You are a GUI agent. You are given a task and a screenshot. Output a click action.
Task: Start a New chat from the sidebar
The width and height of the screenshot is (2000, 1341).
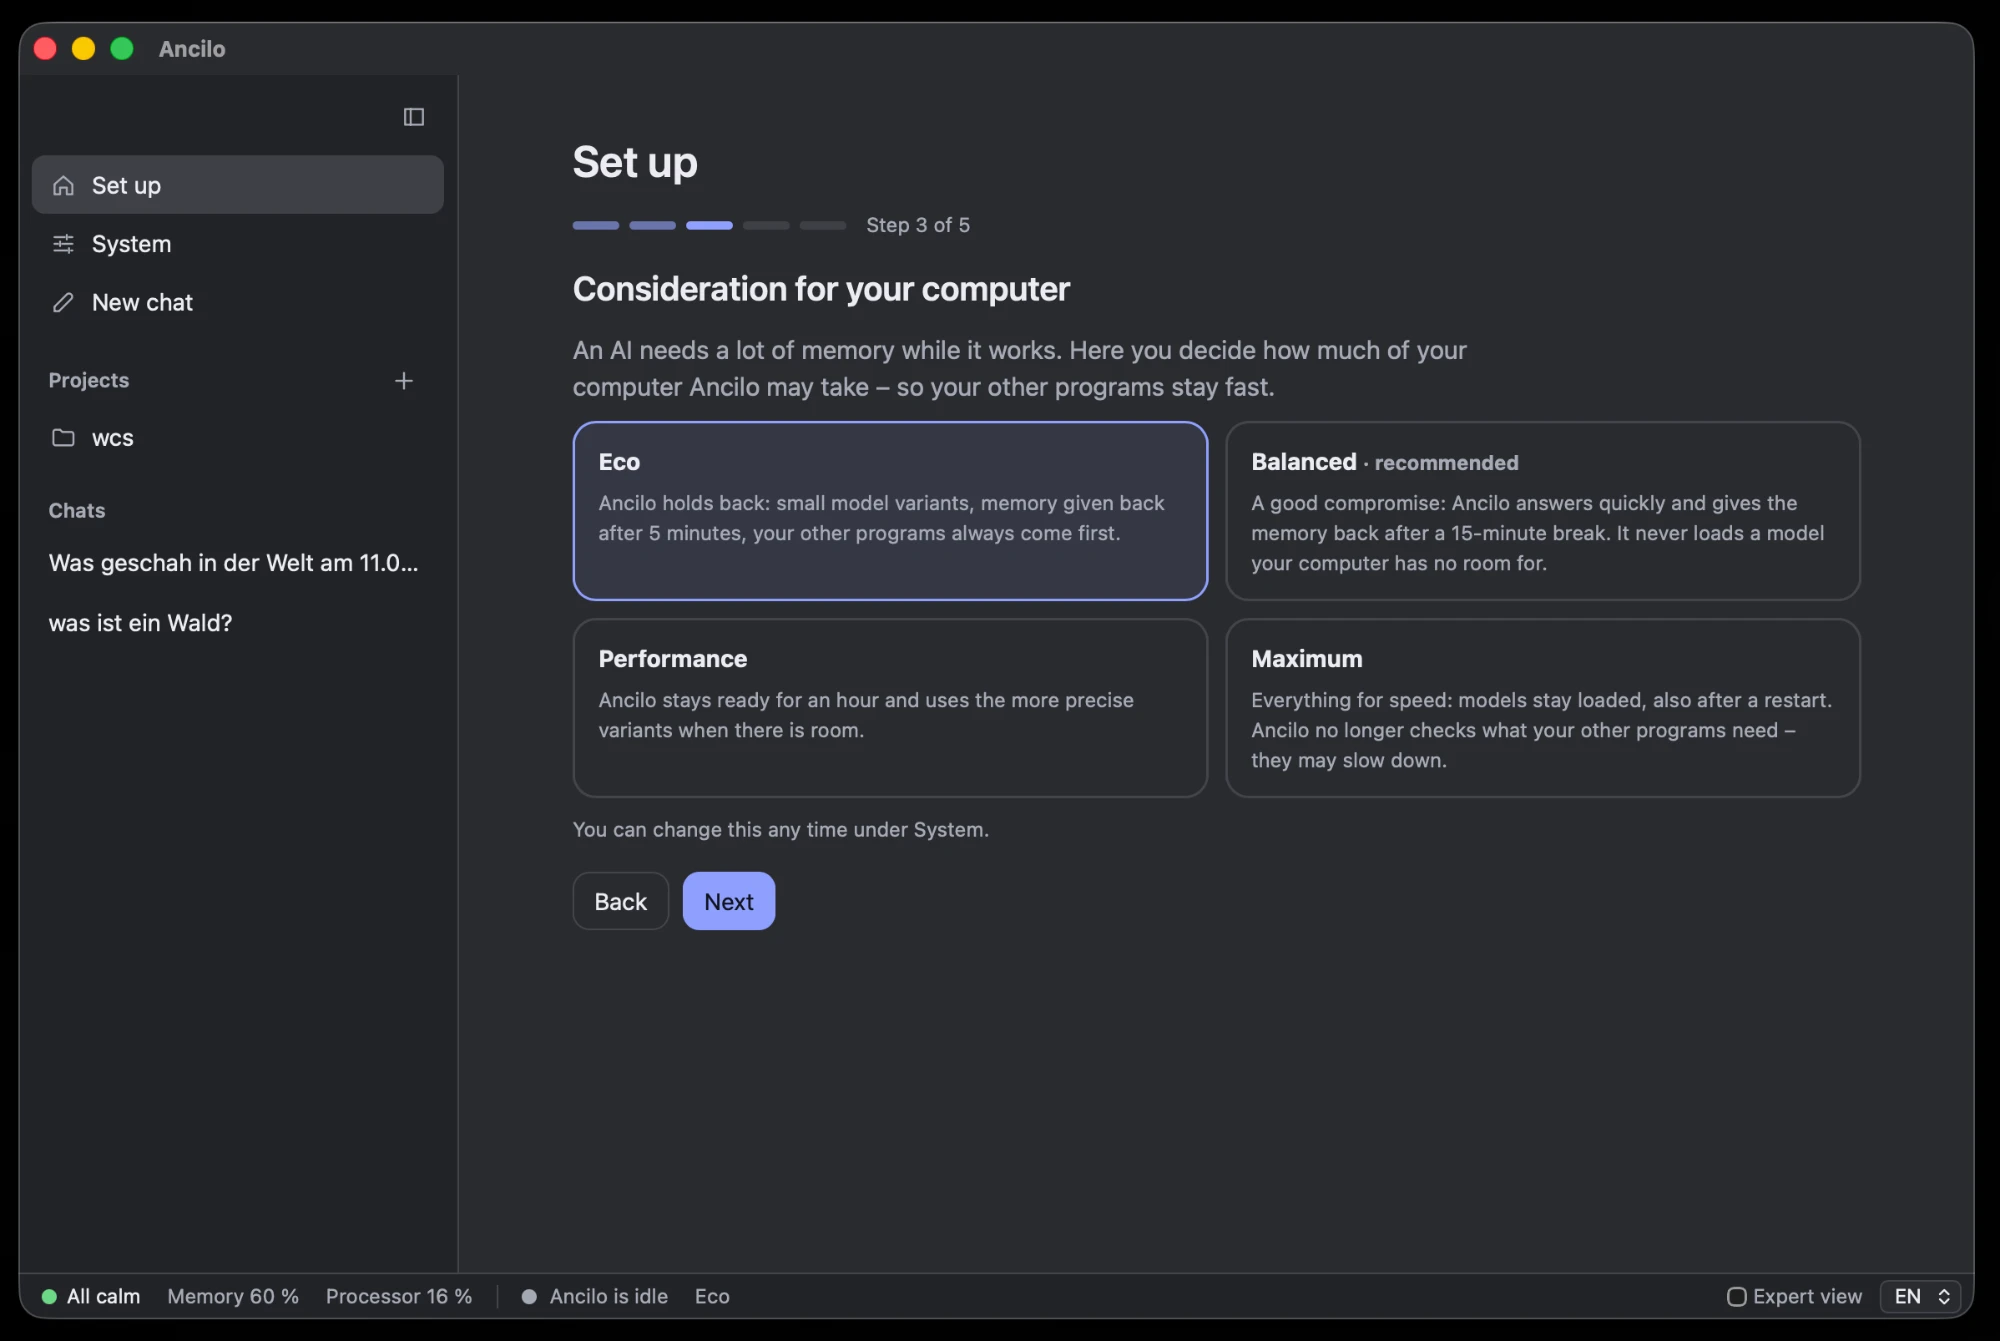238,302
